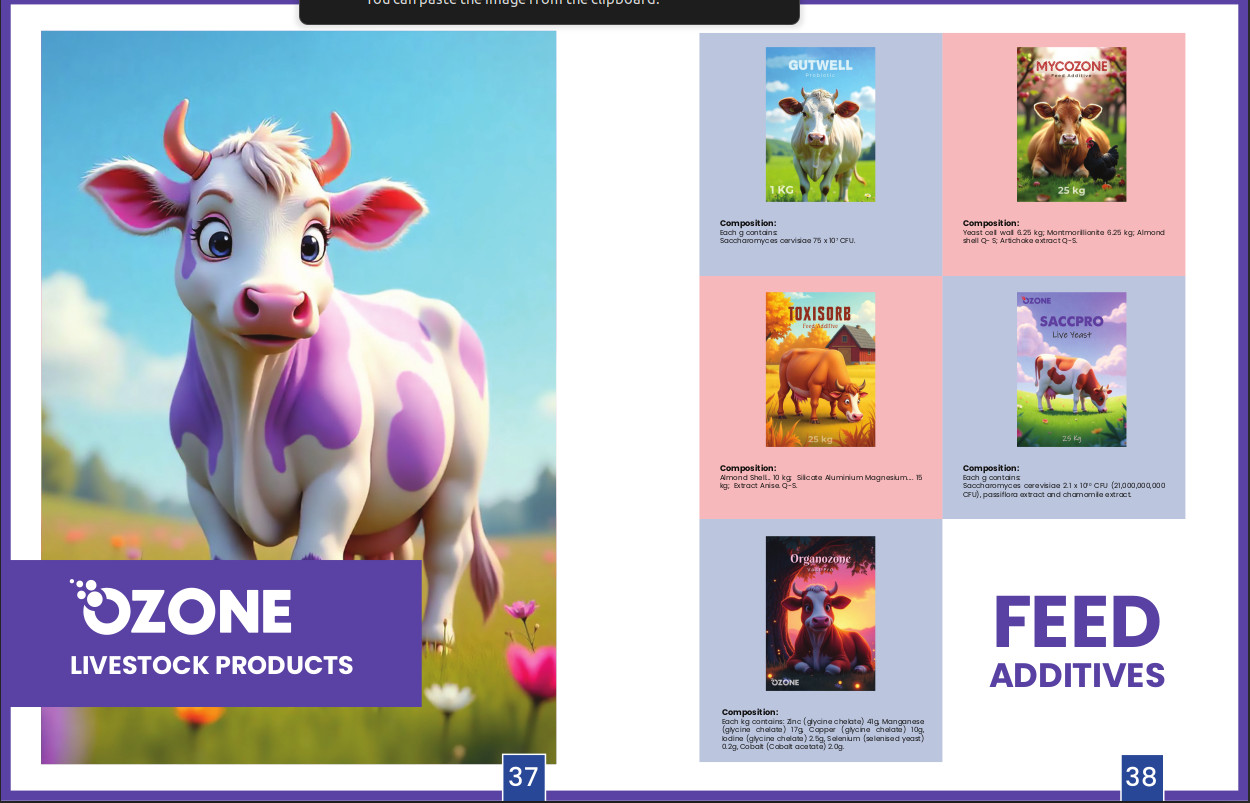Click the 'LIVESTOCK PRODUCTS' text

click(212, 665)
